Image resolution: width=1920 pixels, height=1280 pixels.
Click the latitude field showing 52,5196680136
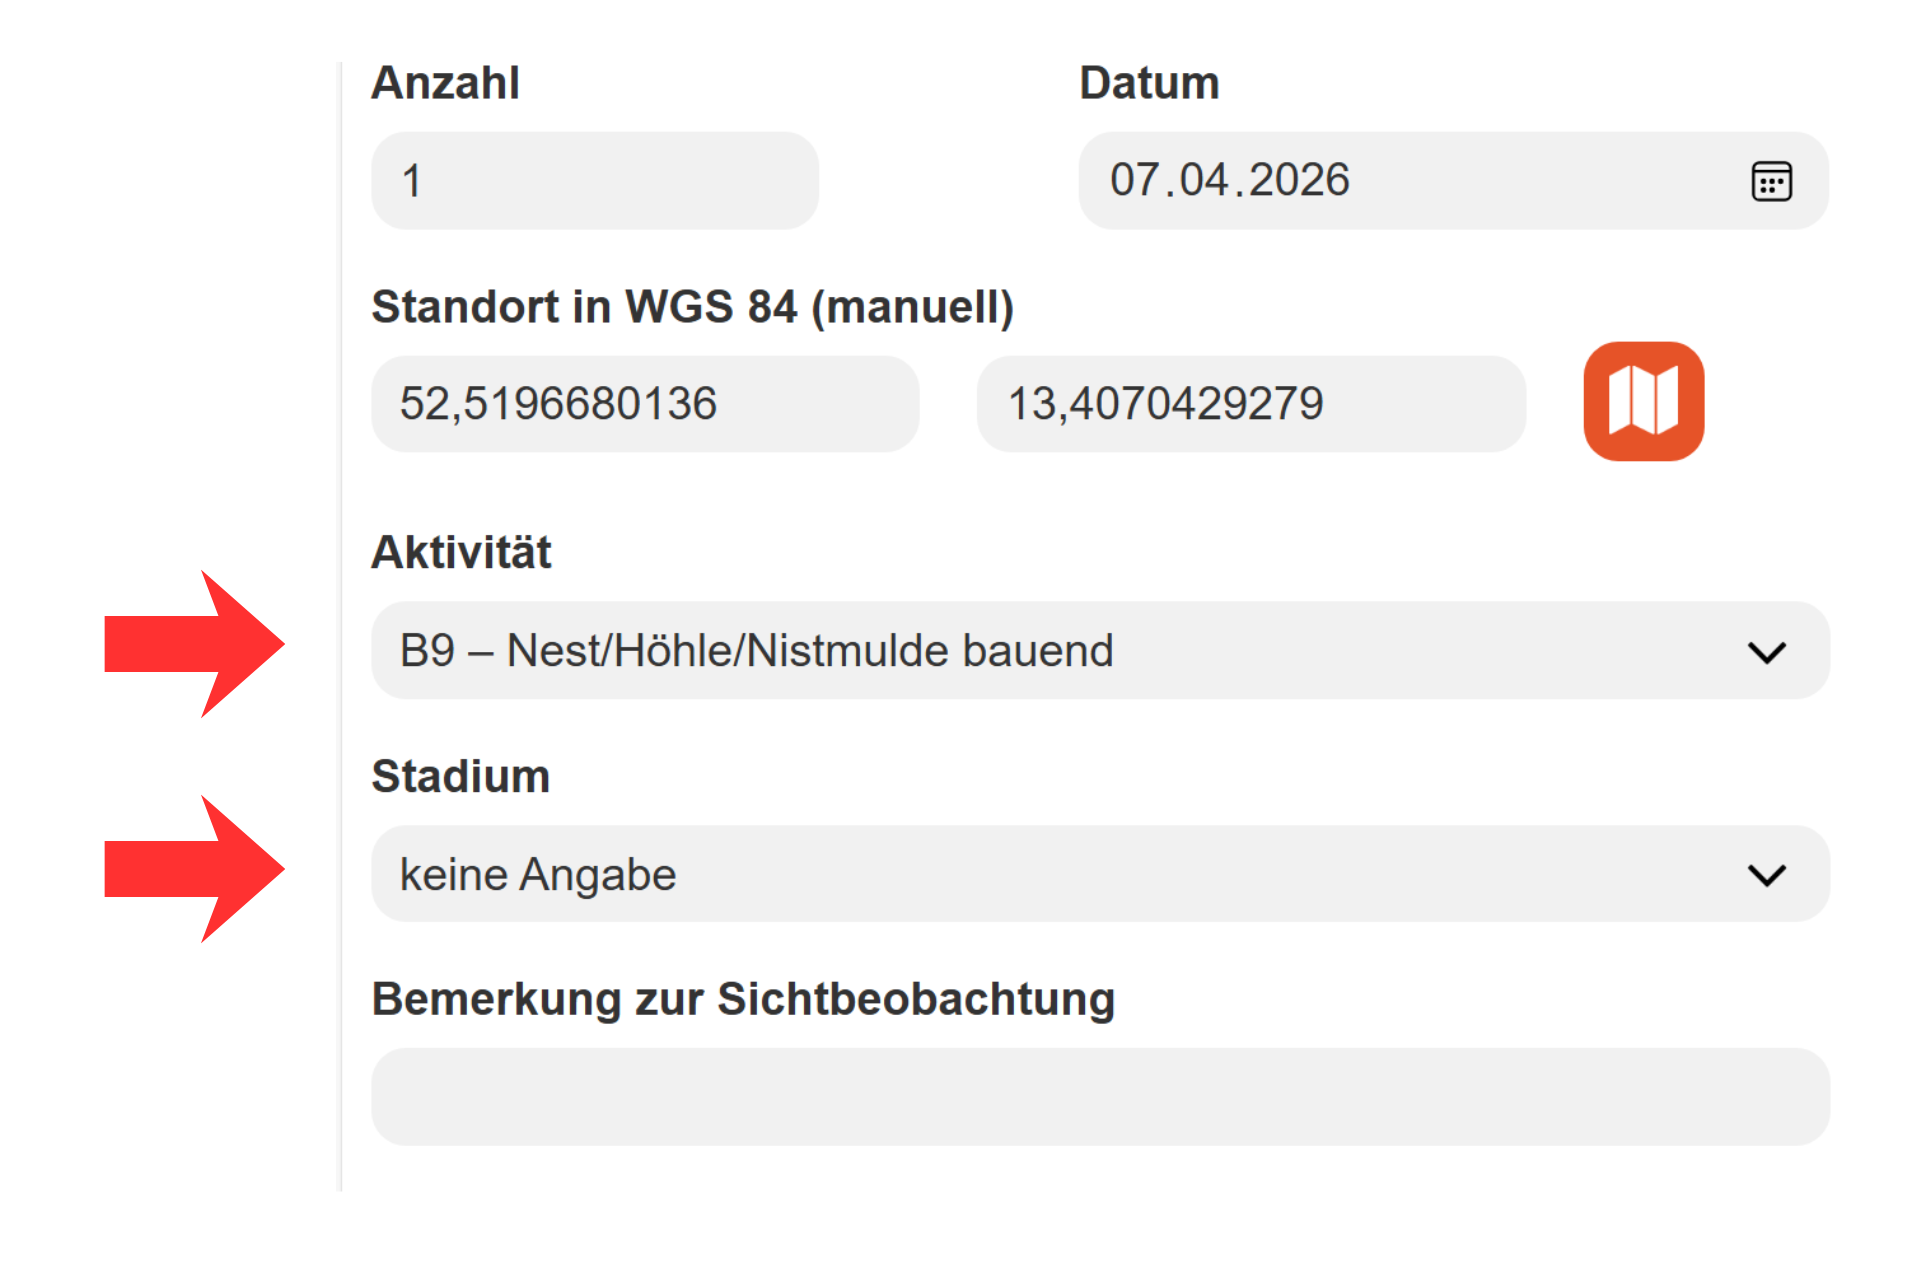tap(644, 404)
